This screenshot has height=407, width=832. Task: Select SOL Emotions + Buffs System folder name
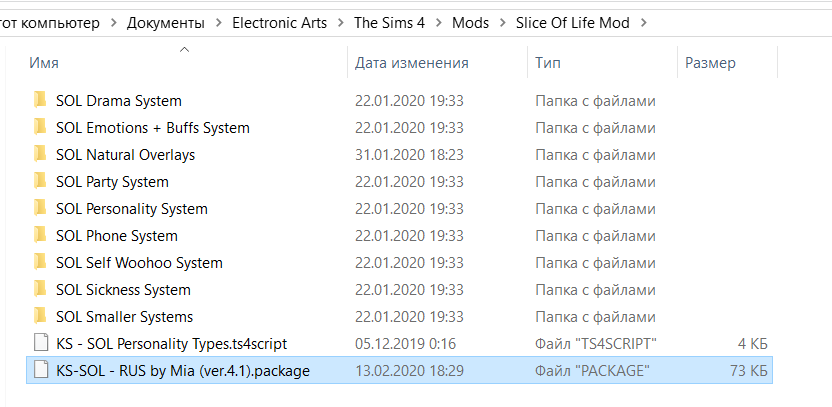(x=153, y=128)
